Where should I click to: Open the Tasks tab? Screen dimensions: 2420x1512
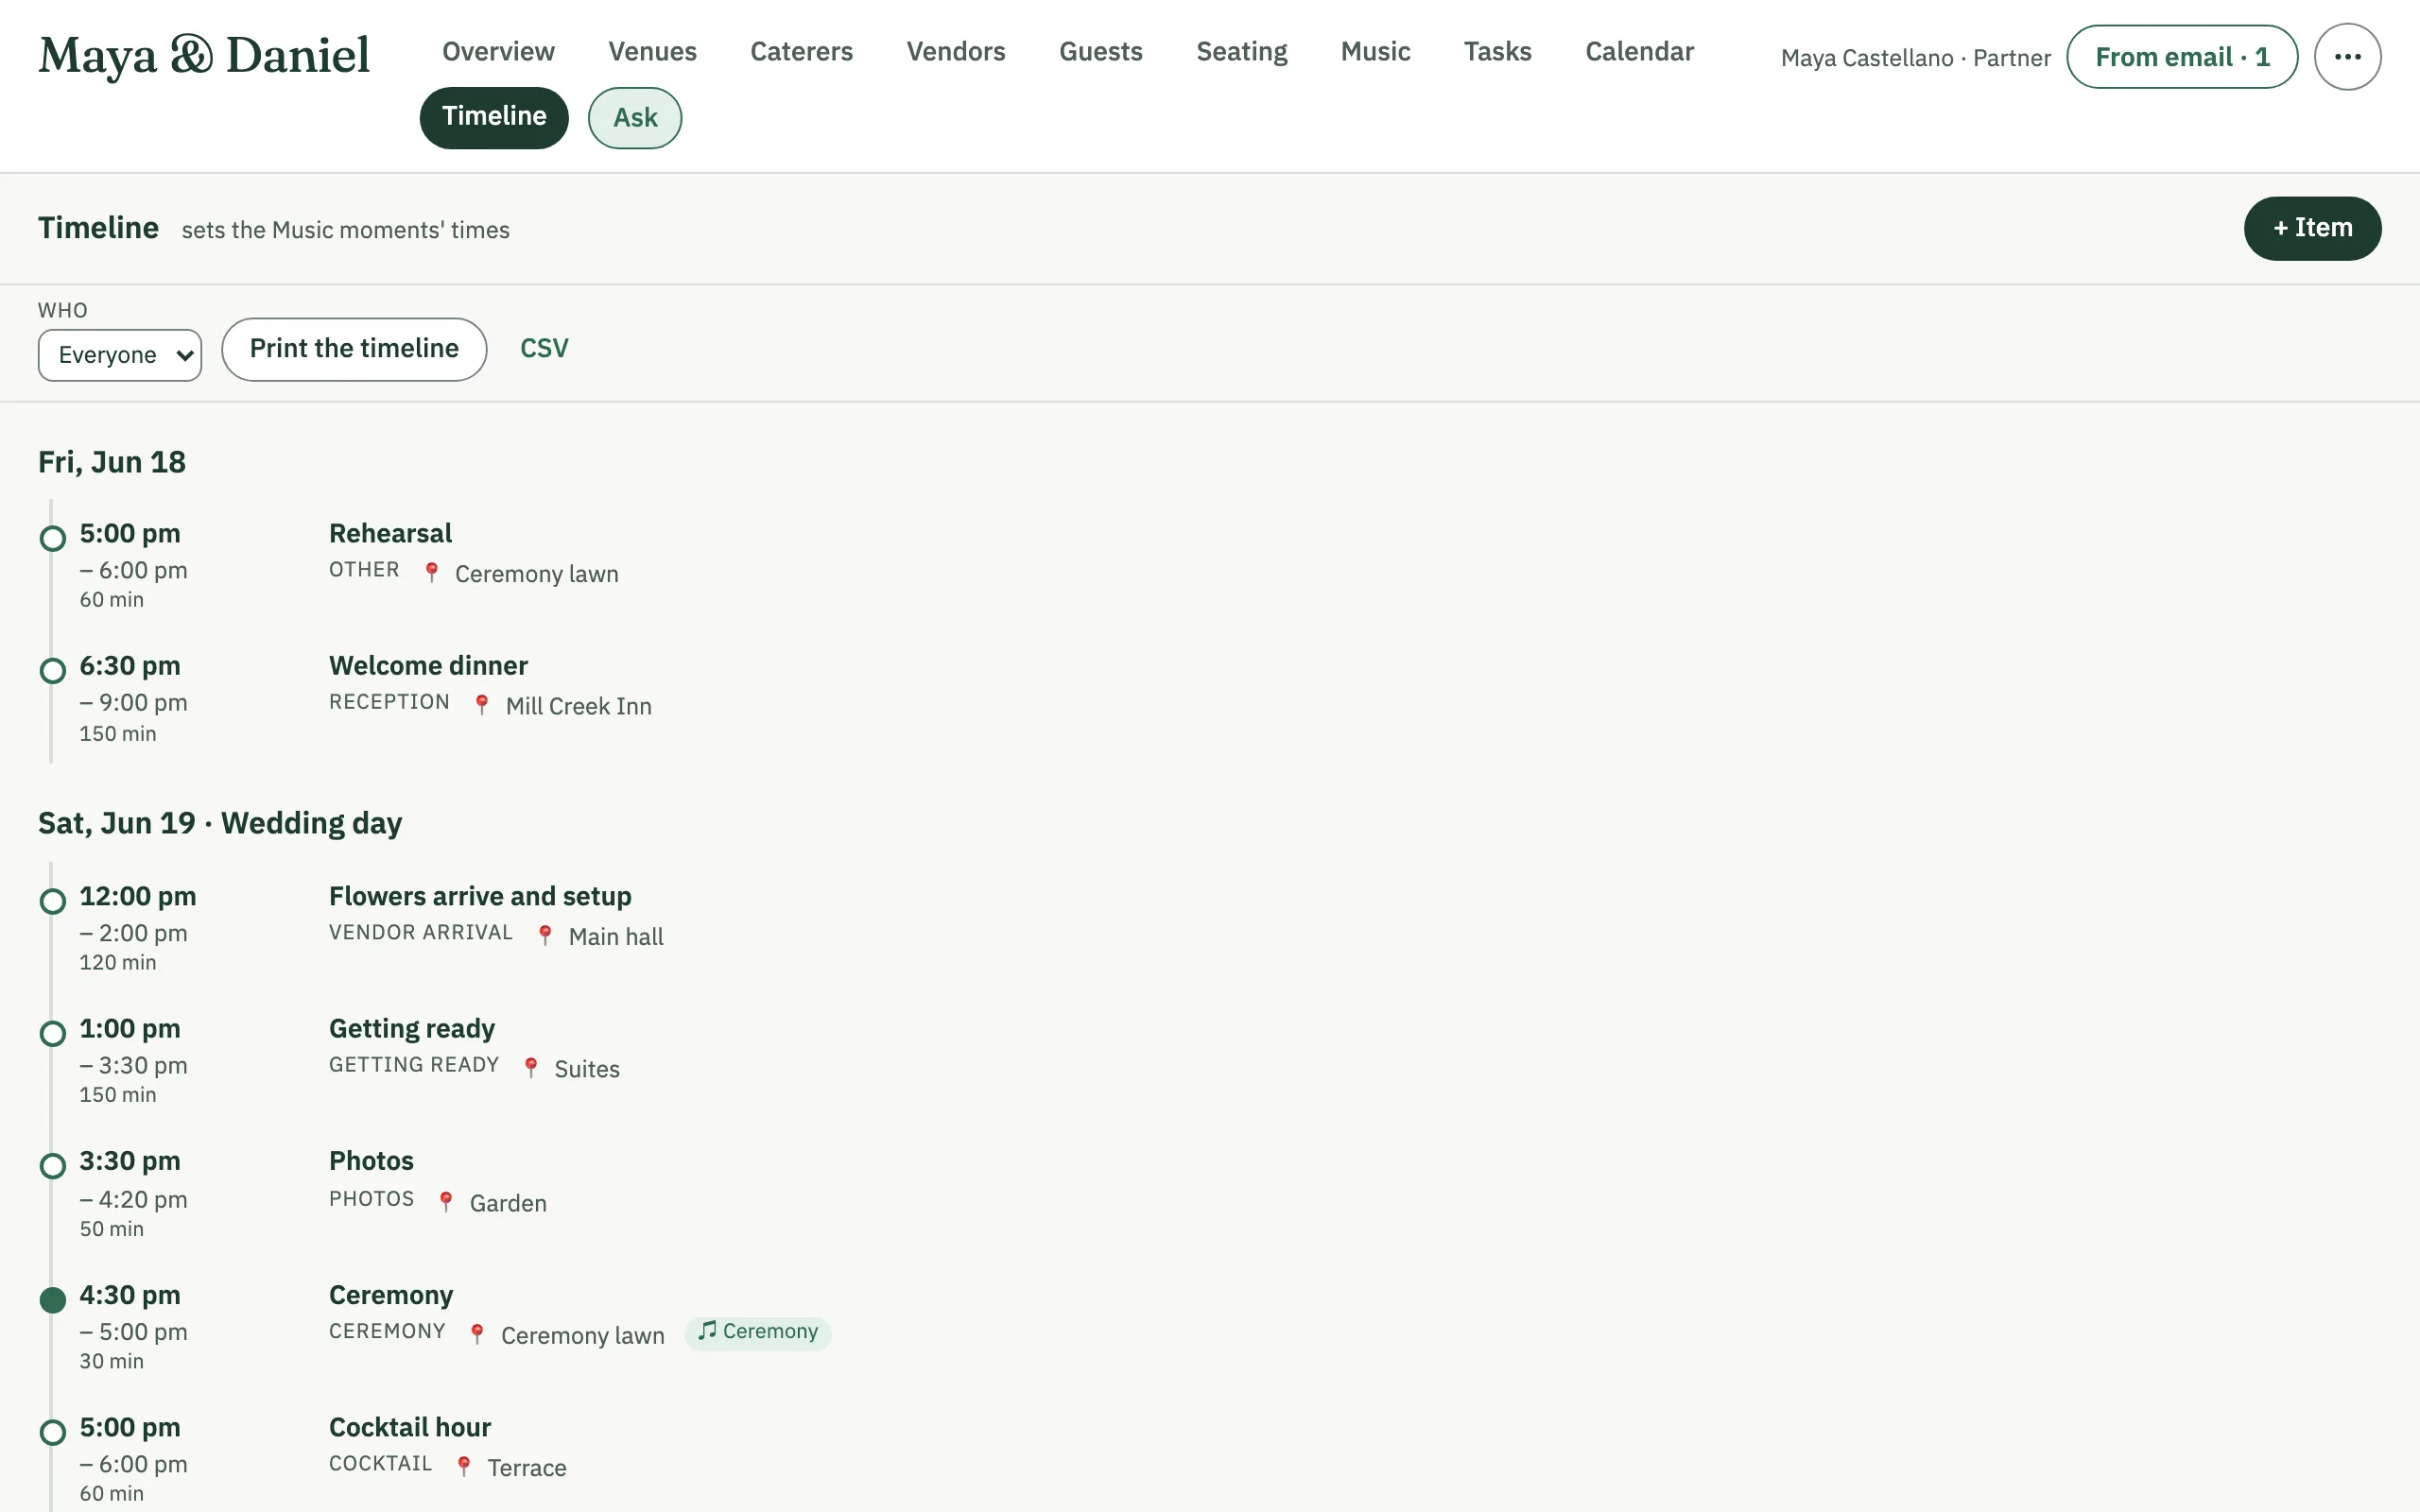(x=1497, y=52)
